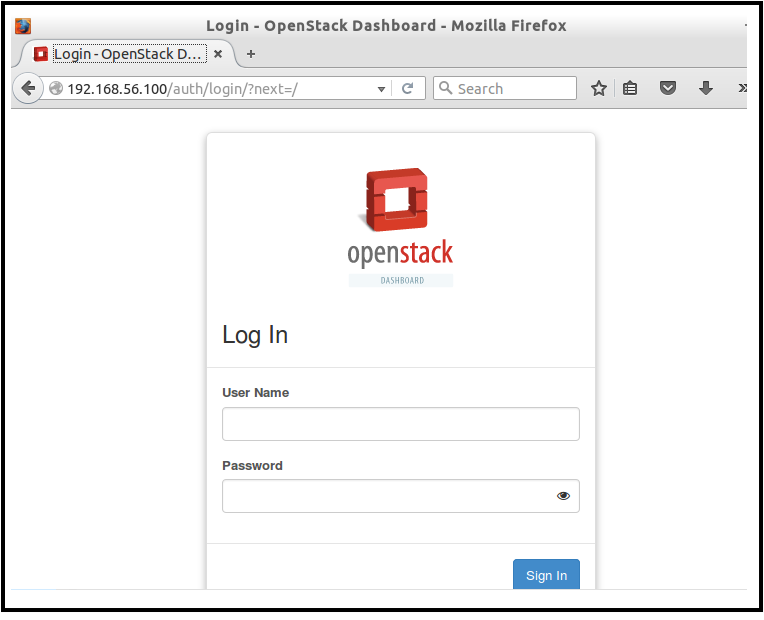Click the 'Password' label
Screen dimensions: 764x620
tap(252, 465)
